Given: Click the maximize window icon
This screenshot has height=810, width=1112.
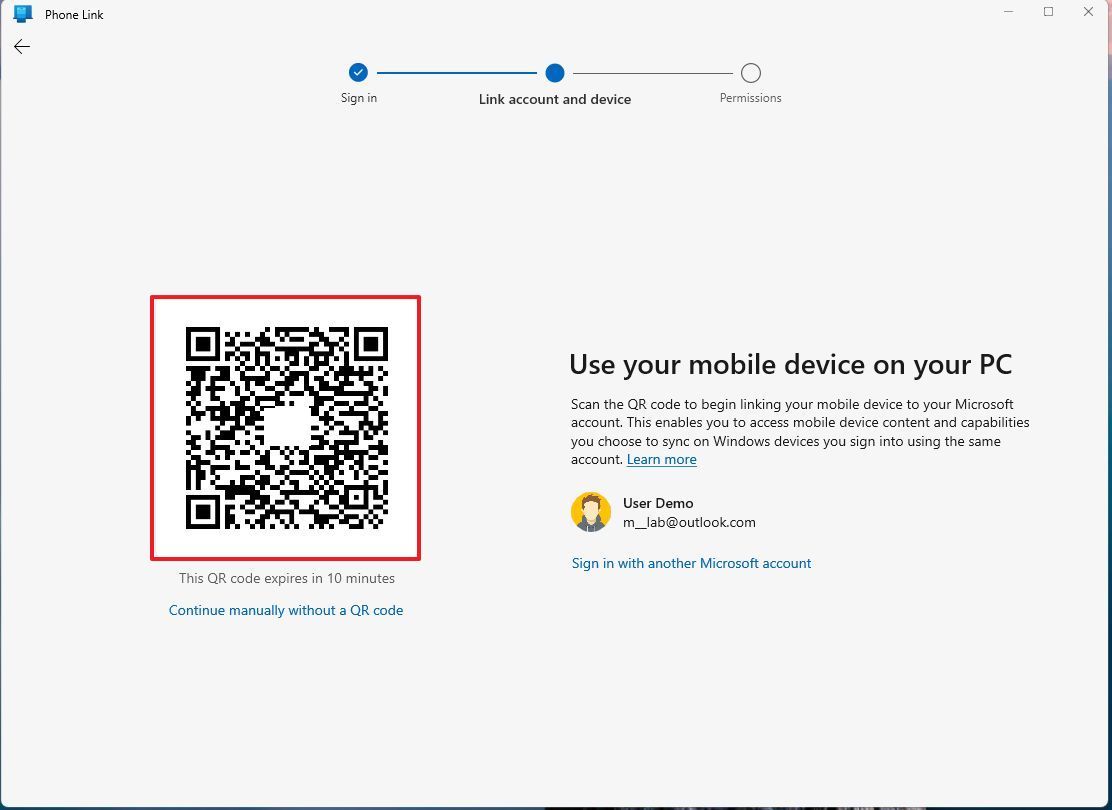Looking at the screenshot, I should coord(1048,11).
